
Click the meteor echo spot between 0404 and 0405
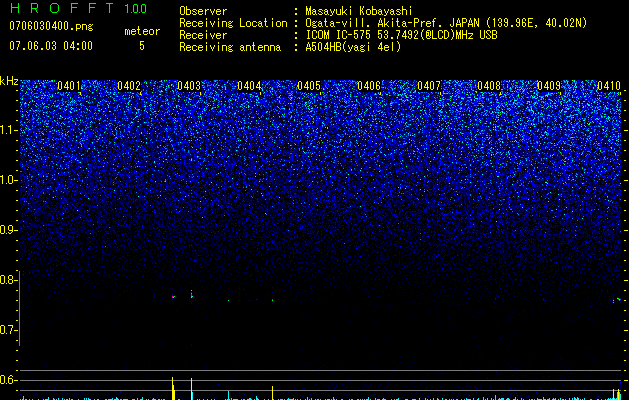272,300
